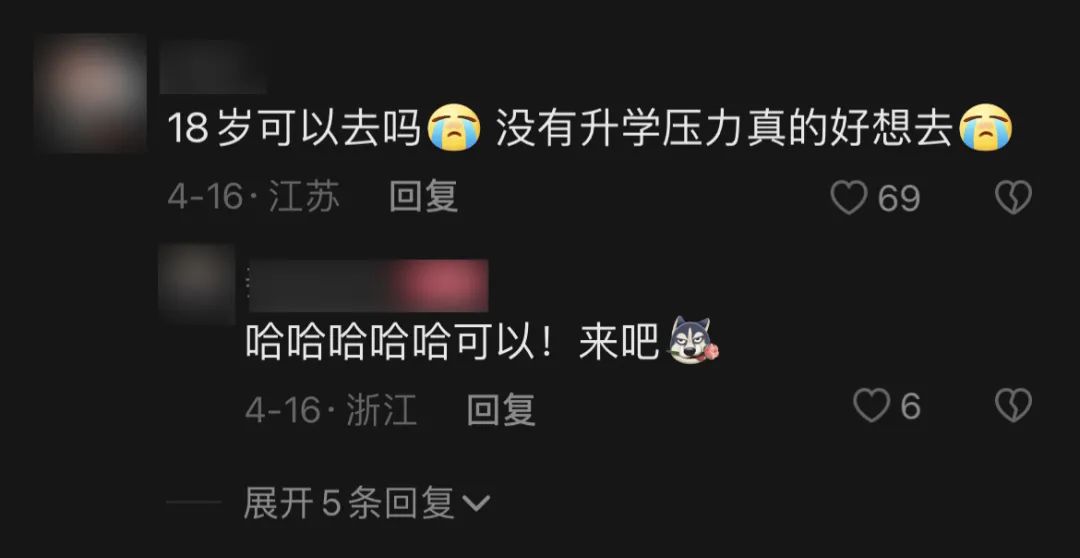The width and height of the screenshot is (1080, 558).
Task: Open the reply author's small avatar
Action: pos(197,282)
